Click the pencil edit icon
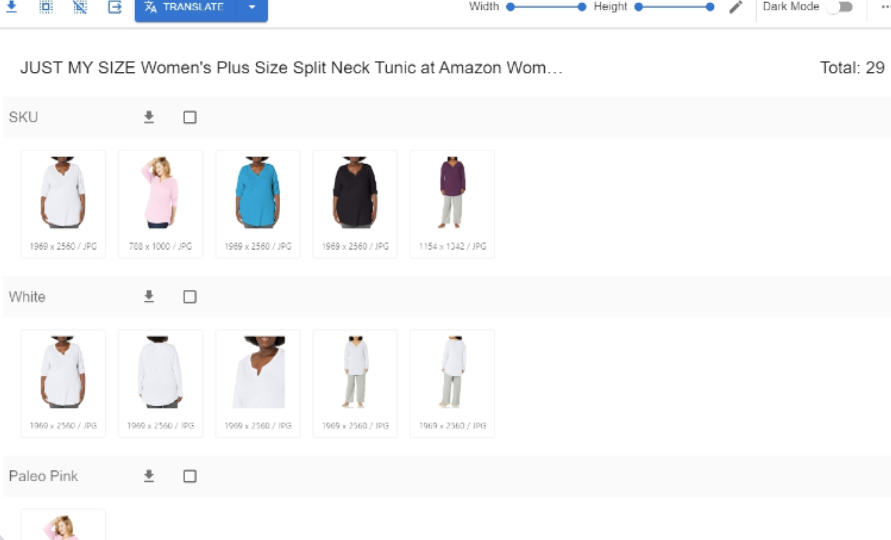 click(736, 7)
